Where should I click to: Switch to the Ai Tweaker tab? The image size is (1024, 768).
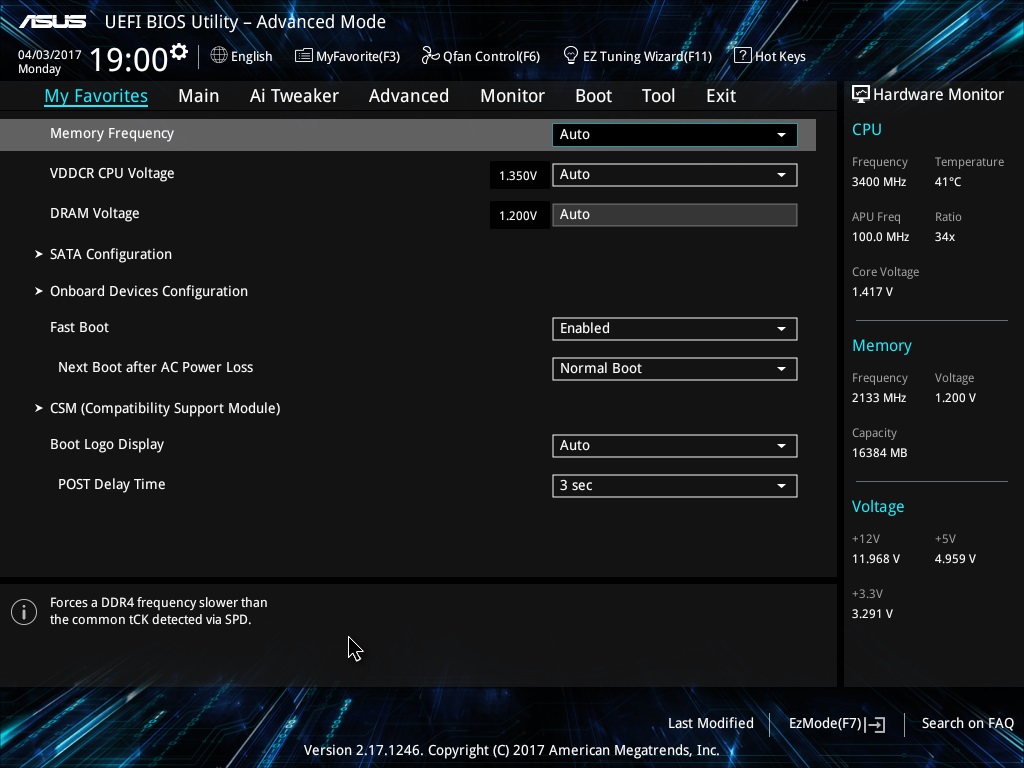tap(294, 96)
